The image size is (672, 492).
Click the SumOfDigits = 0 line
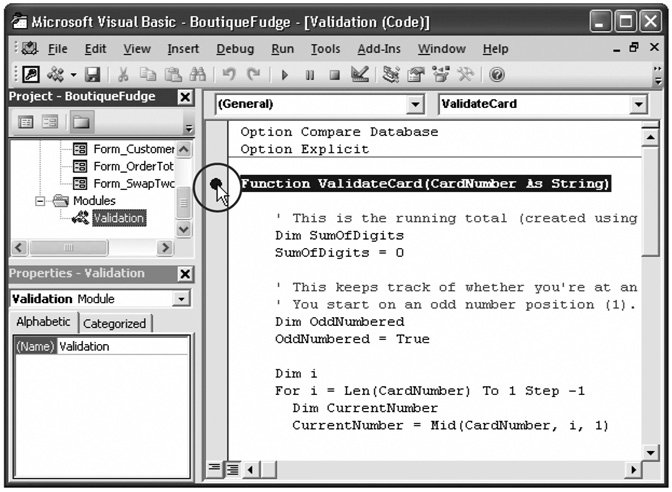click(339, 253)
